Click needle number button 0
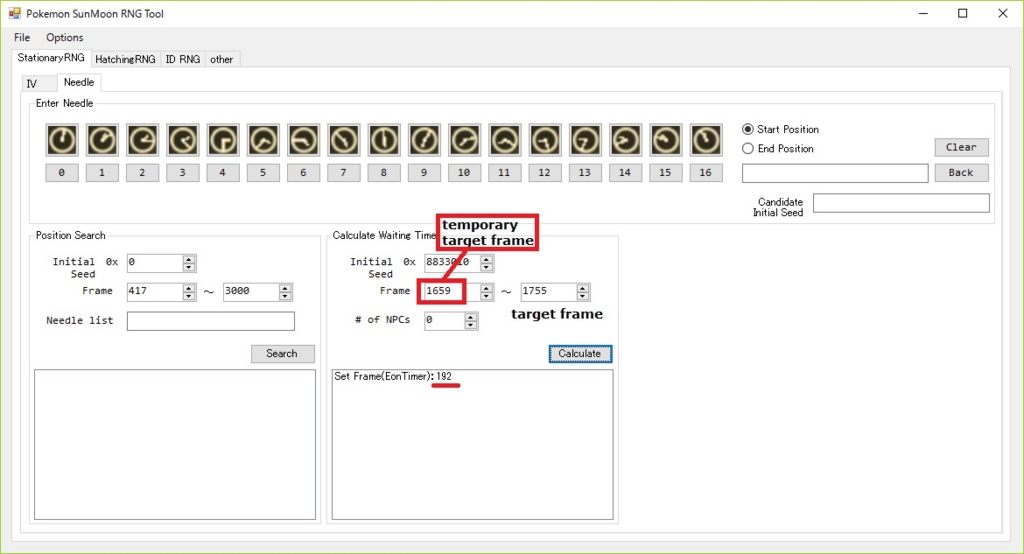This screenshot has height=554, width=1024. pyautogui.click(x=62, y=172)
